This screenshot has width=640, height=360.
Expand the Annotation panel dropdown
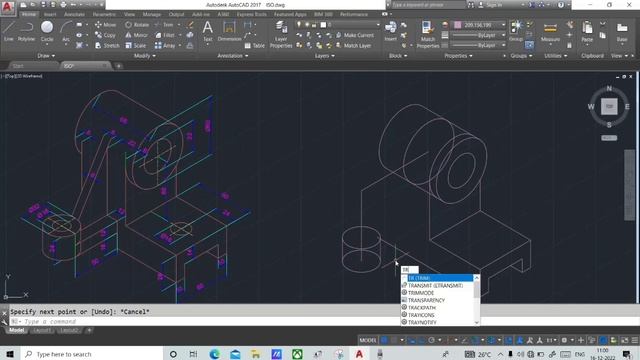point(233,56)
